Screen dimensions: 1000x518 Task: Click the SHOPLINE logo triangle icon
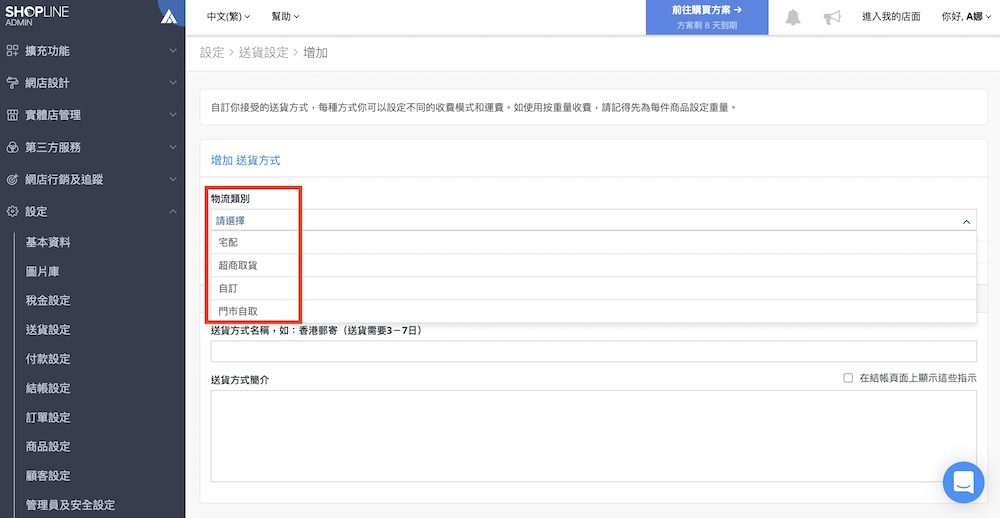coord(169,16)
